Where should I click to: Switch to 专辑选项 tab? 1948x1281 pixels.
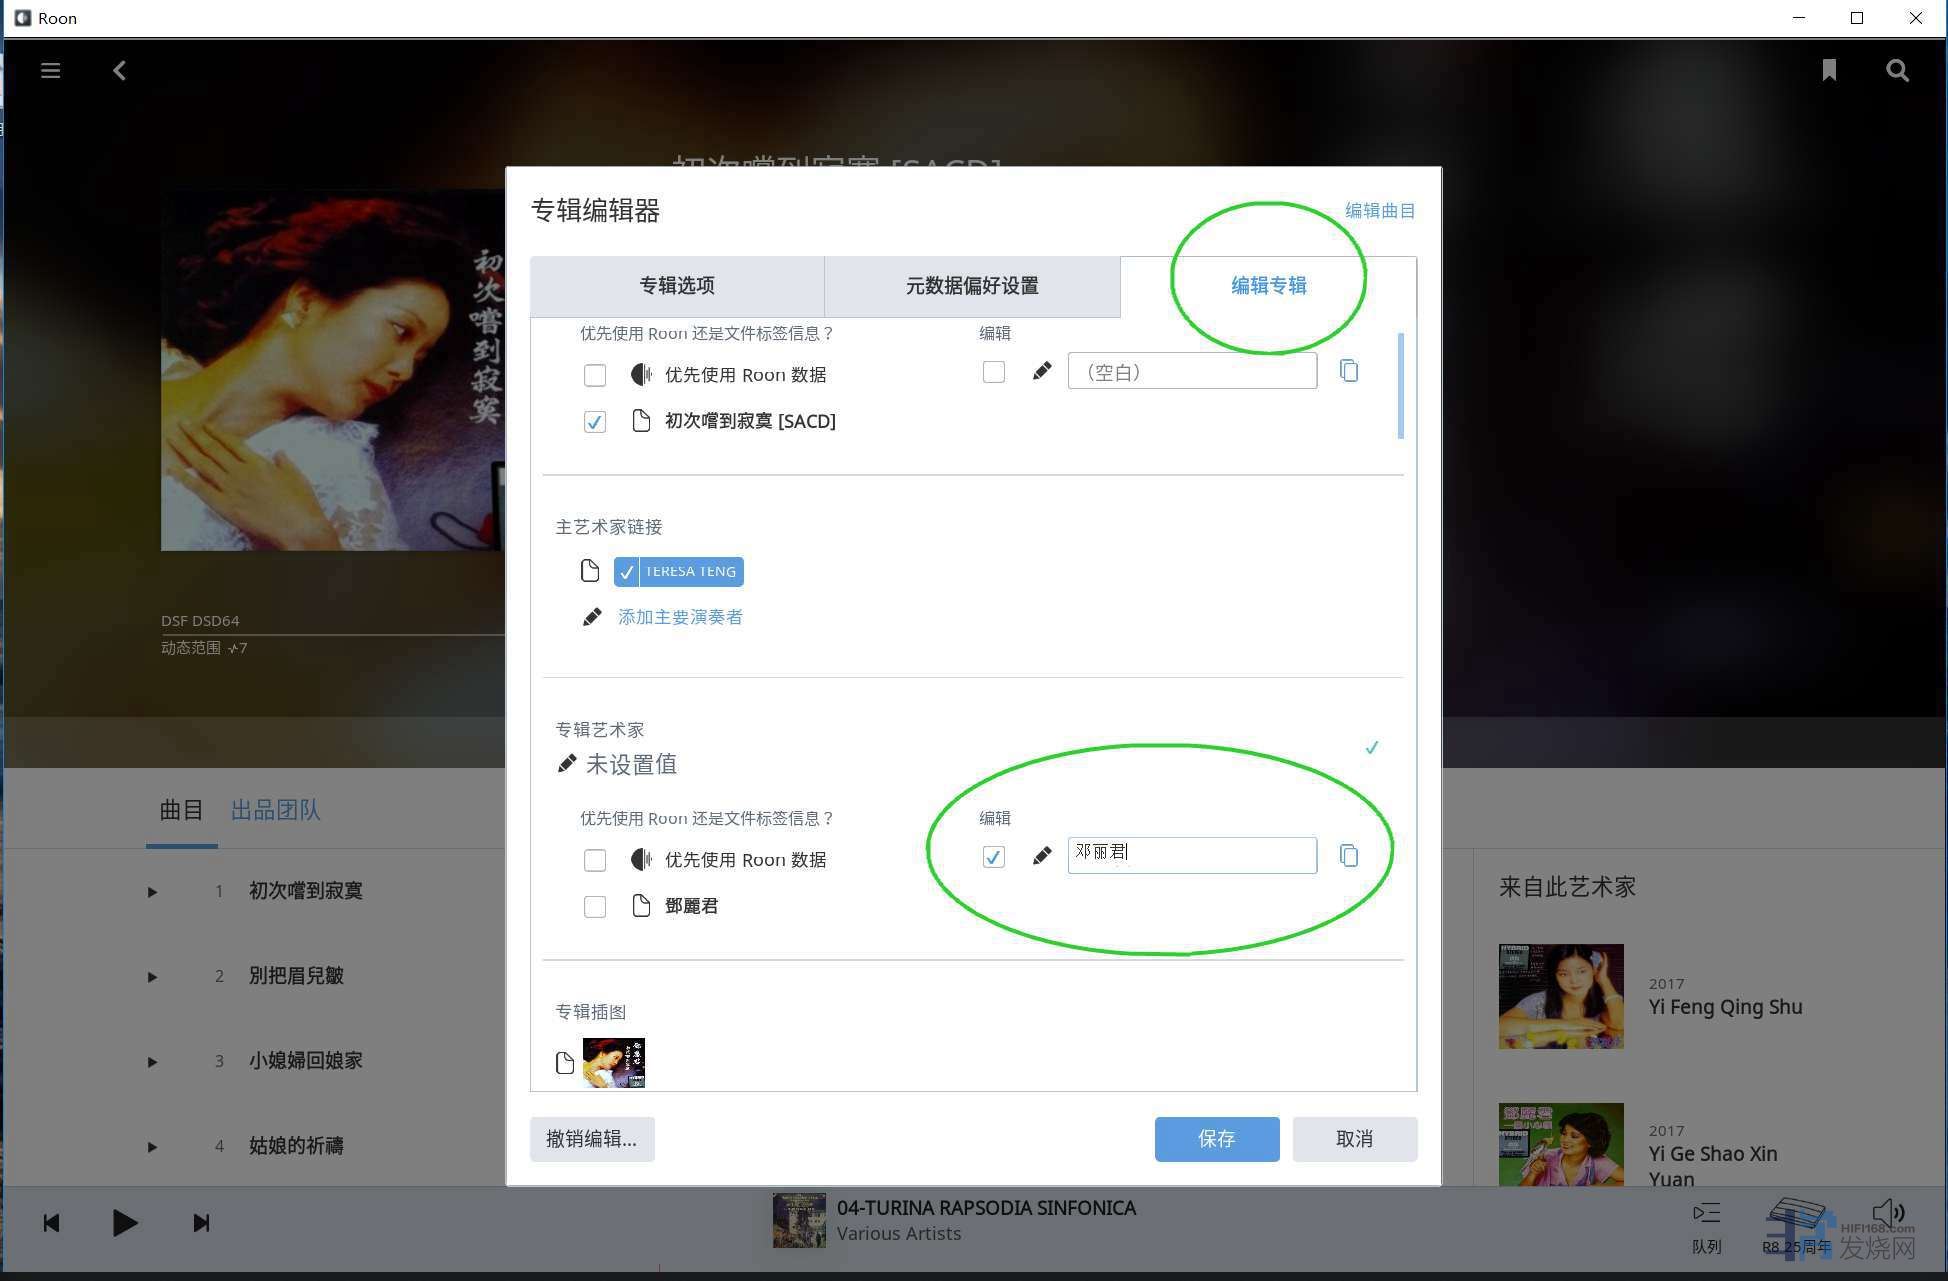point(677,286)
